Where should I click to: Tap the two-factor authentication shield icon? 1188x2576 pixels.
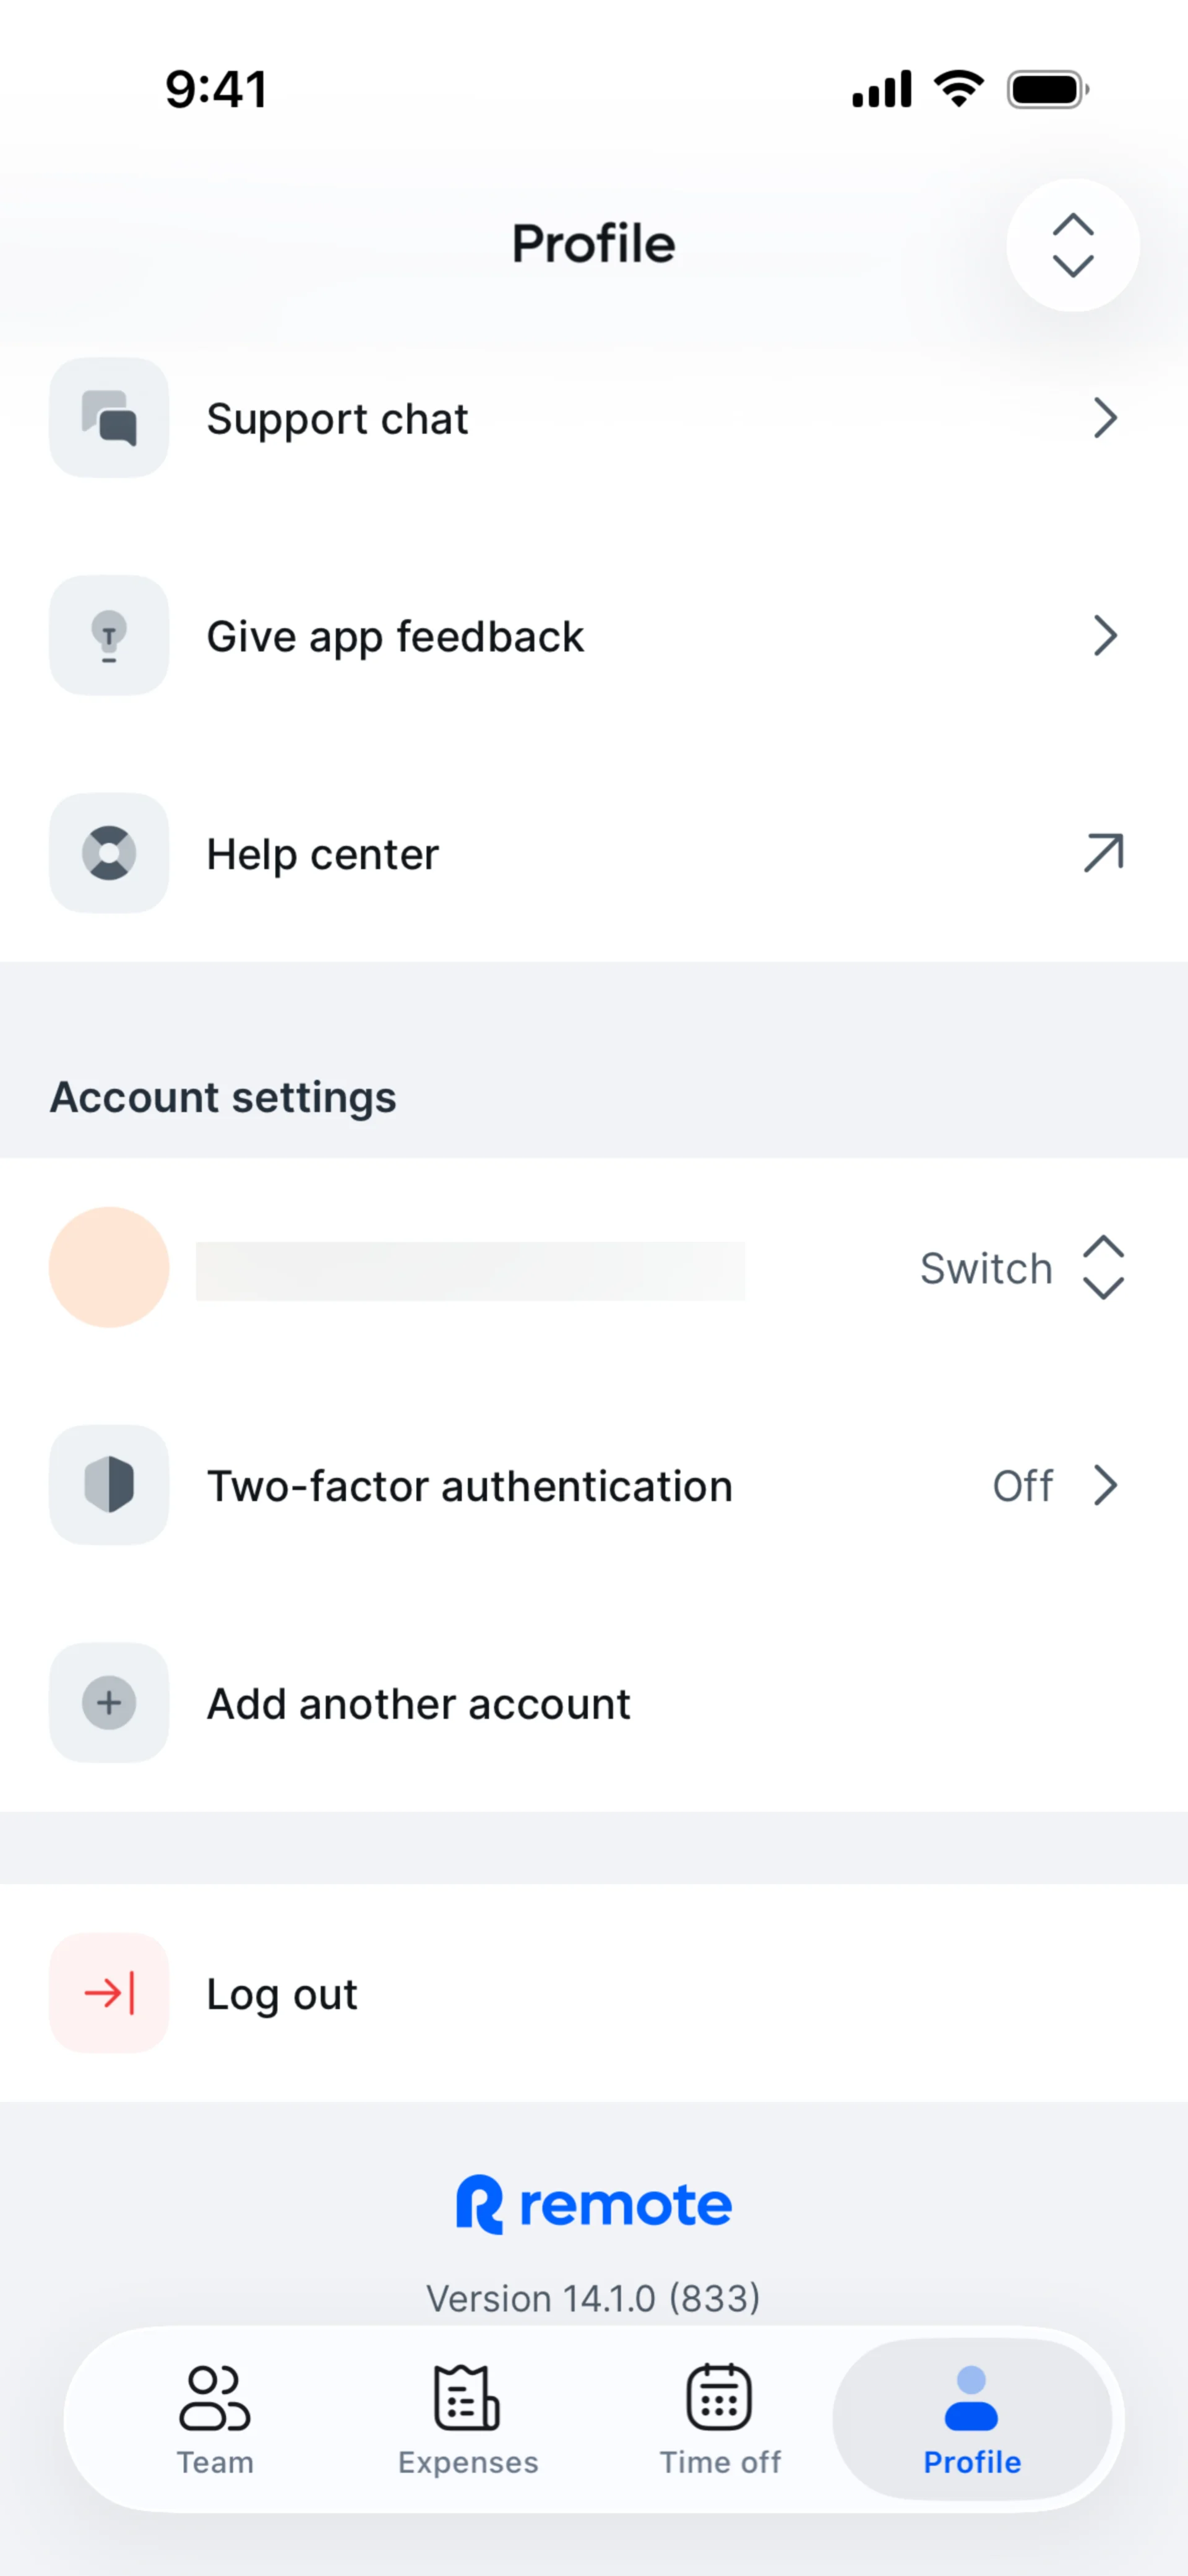point(109,1485)
